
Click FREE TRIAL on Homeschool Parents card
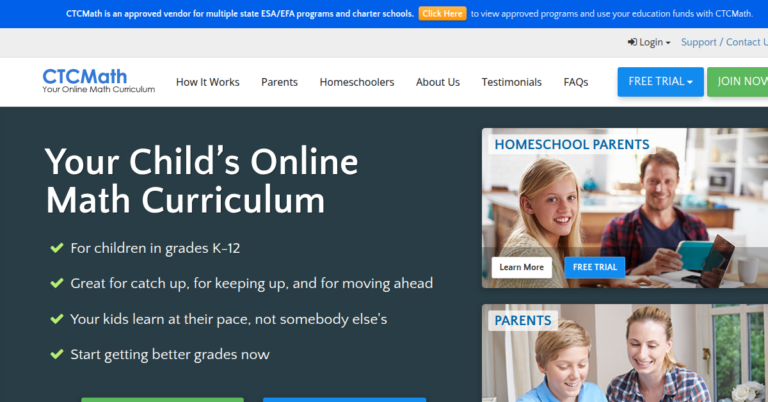595,267
